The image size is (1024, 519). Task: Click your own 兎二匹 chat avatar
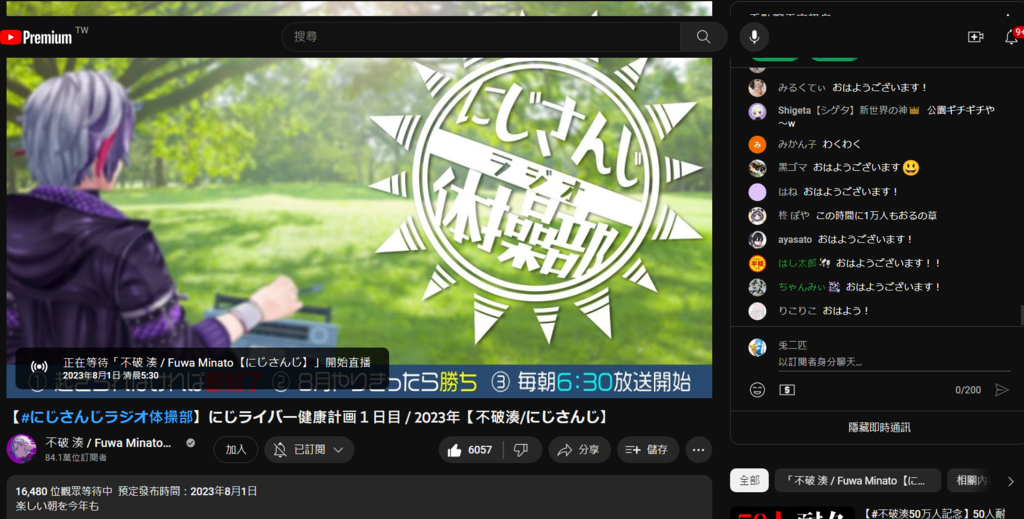(x=757, y=347)
